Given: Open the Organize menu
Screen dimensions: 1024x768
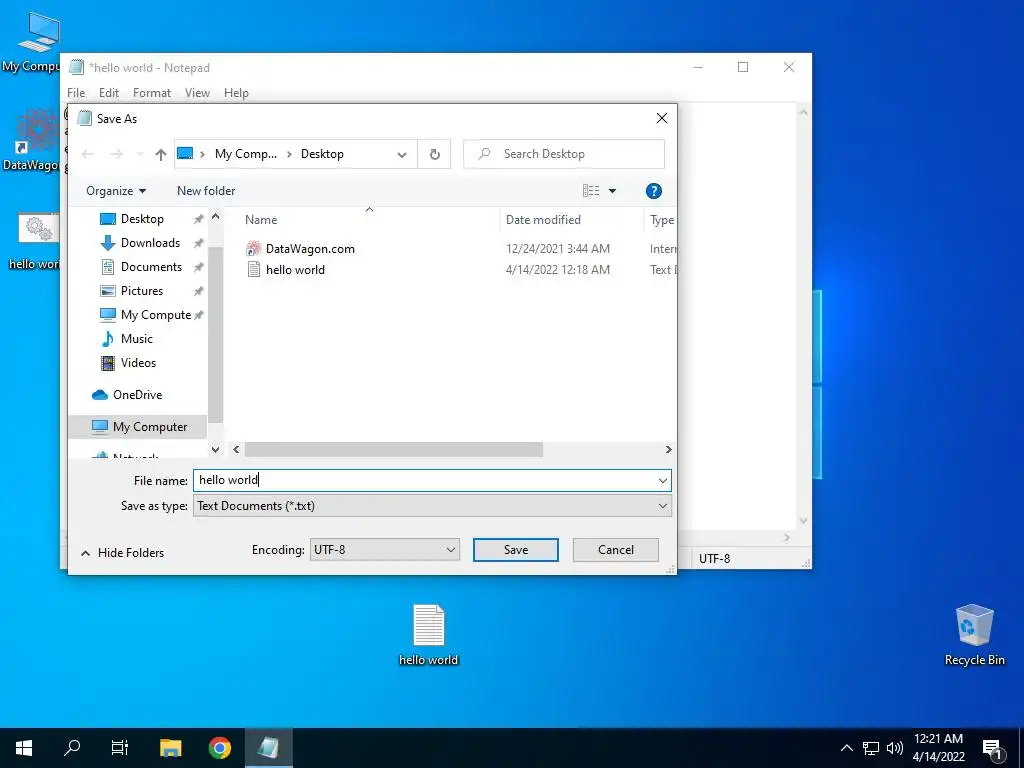Looking at the screenshot, I should [116, 191].
